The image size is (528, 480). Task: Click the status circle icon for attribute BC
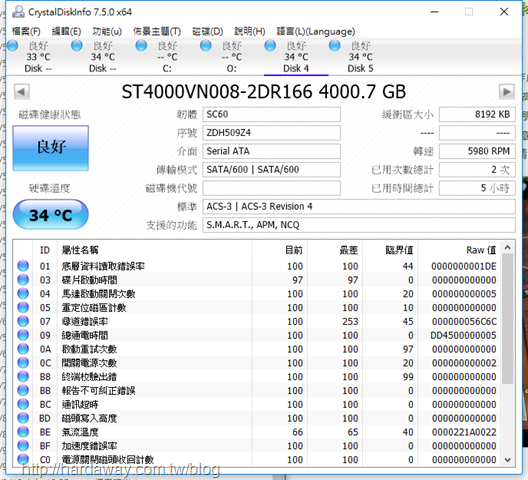[23, 404]
